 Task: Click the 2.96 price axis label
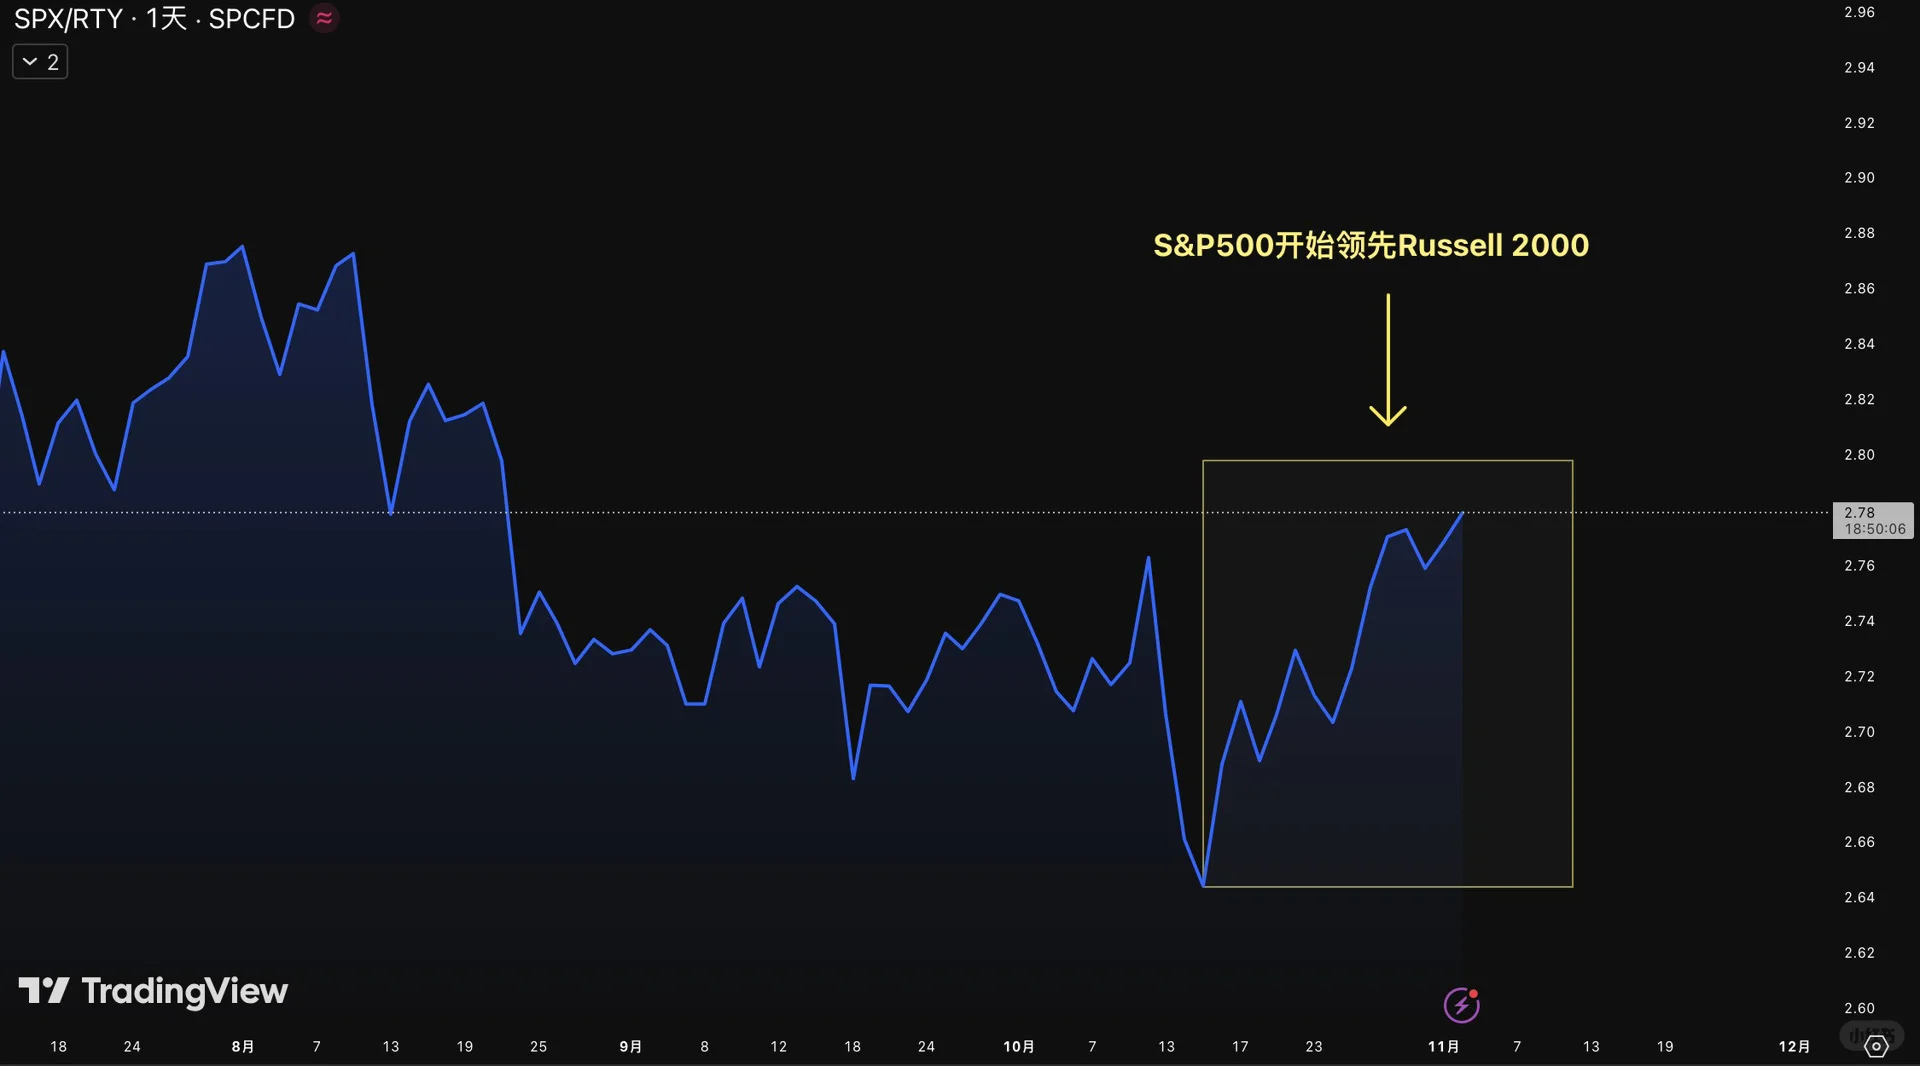(1859, 12)
